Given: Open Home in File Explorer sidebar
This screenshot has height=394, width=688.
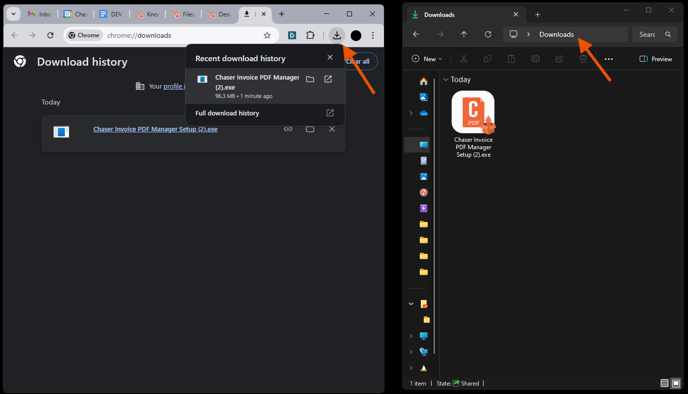Looking at the screenshot, I should point(423,81).
